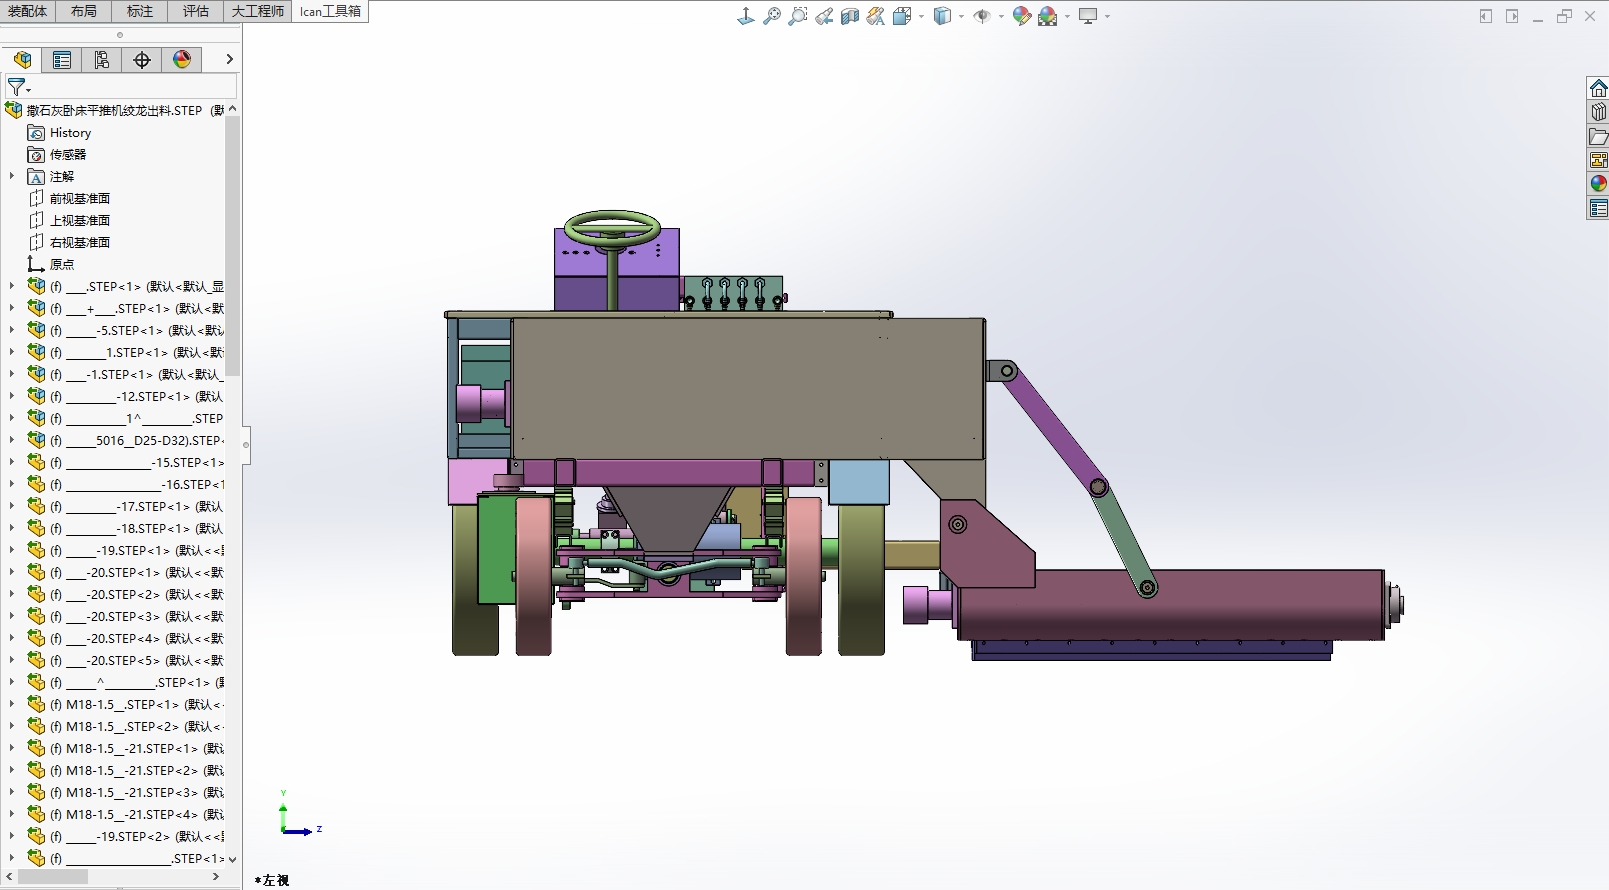
Task: Select the 原点 origin item
Action: point(62,265)
